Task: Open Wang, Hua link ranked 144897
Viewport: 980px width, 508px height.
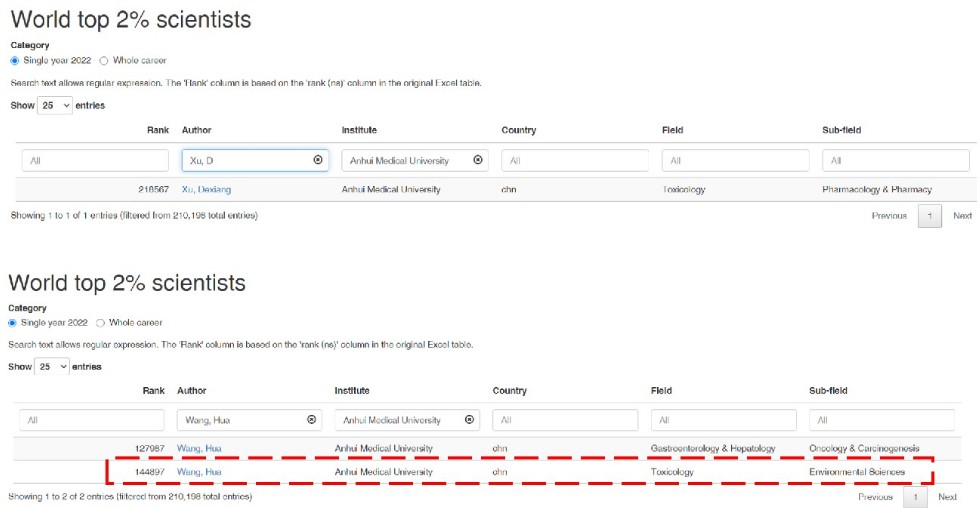Action: pyautogui.click(x=199, y=472)
